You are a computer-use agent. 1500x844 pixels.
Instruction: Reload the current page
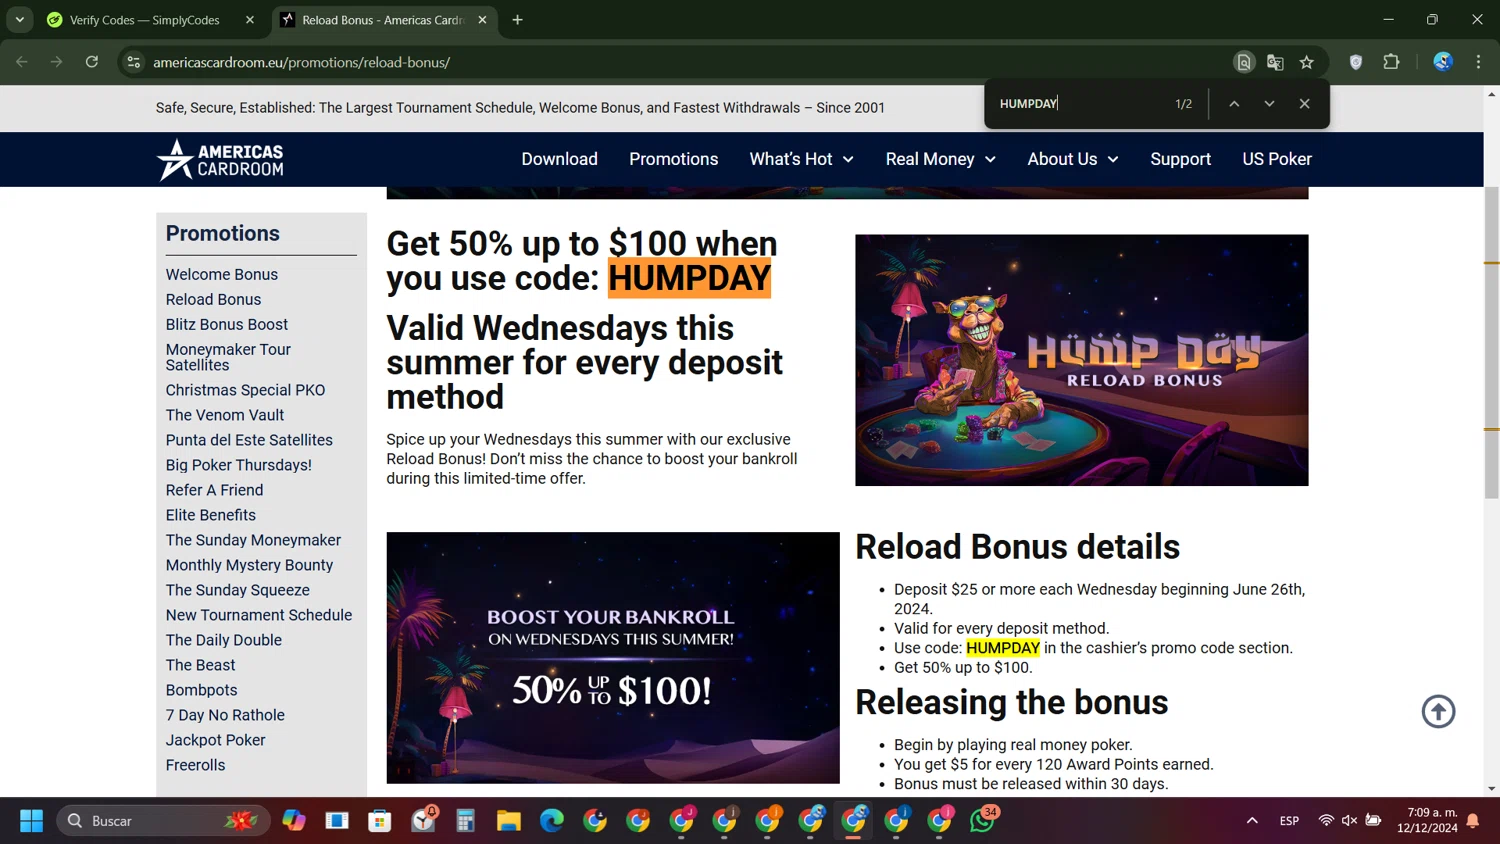point(92,62)
